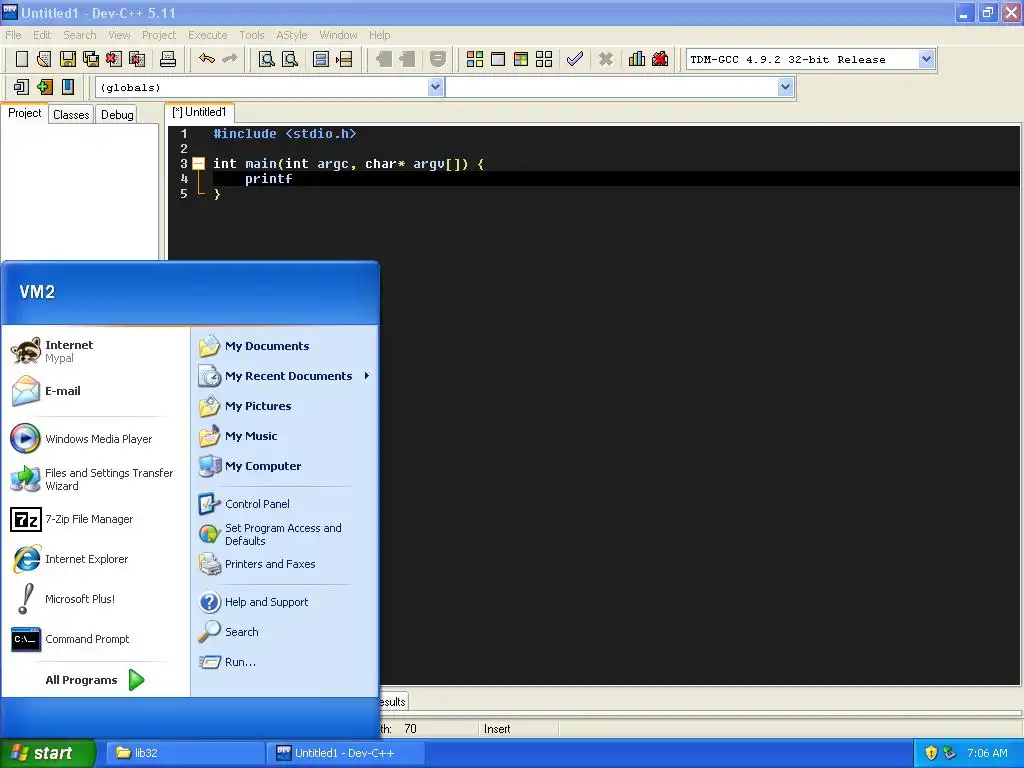The width and height of the screenshot is (1024, 768).
Task: Open the Execute menu
Action: coord(208,35)
